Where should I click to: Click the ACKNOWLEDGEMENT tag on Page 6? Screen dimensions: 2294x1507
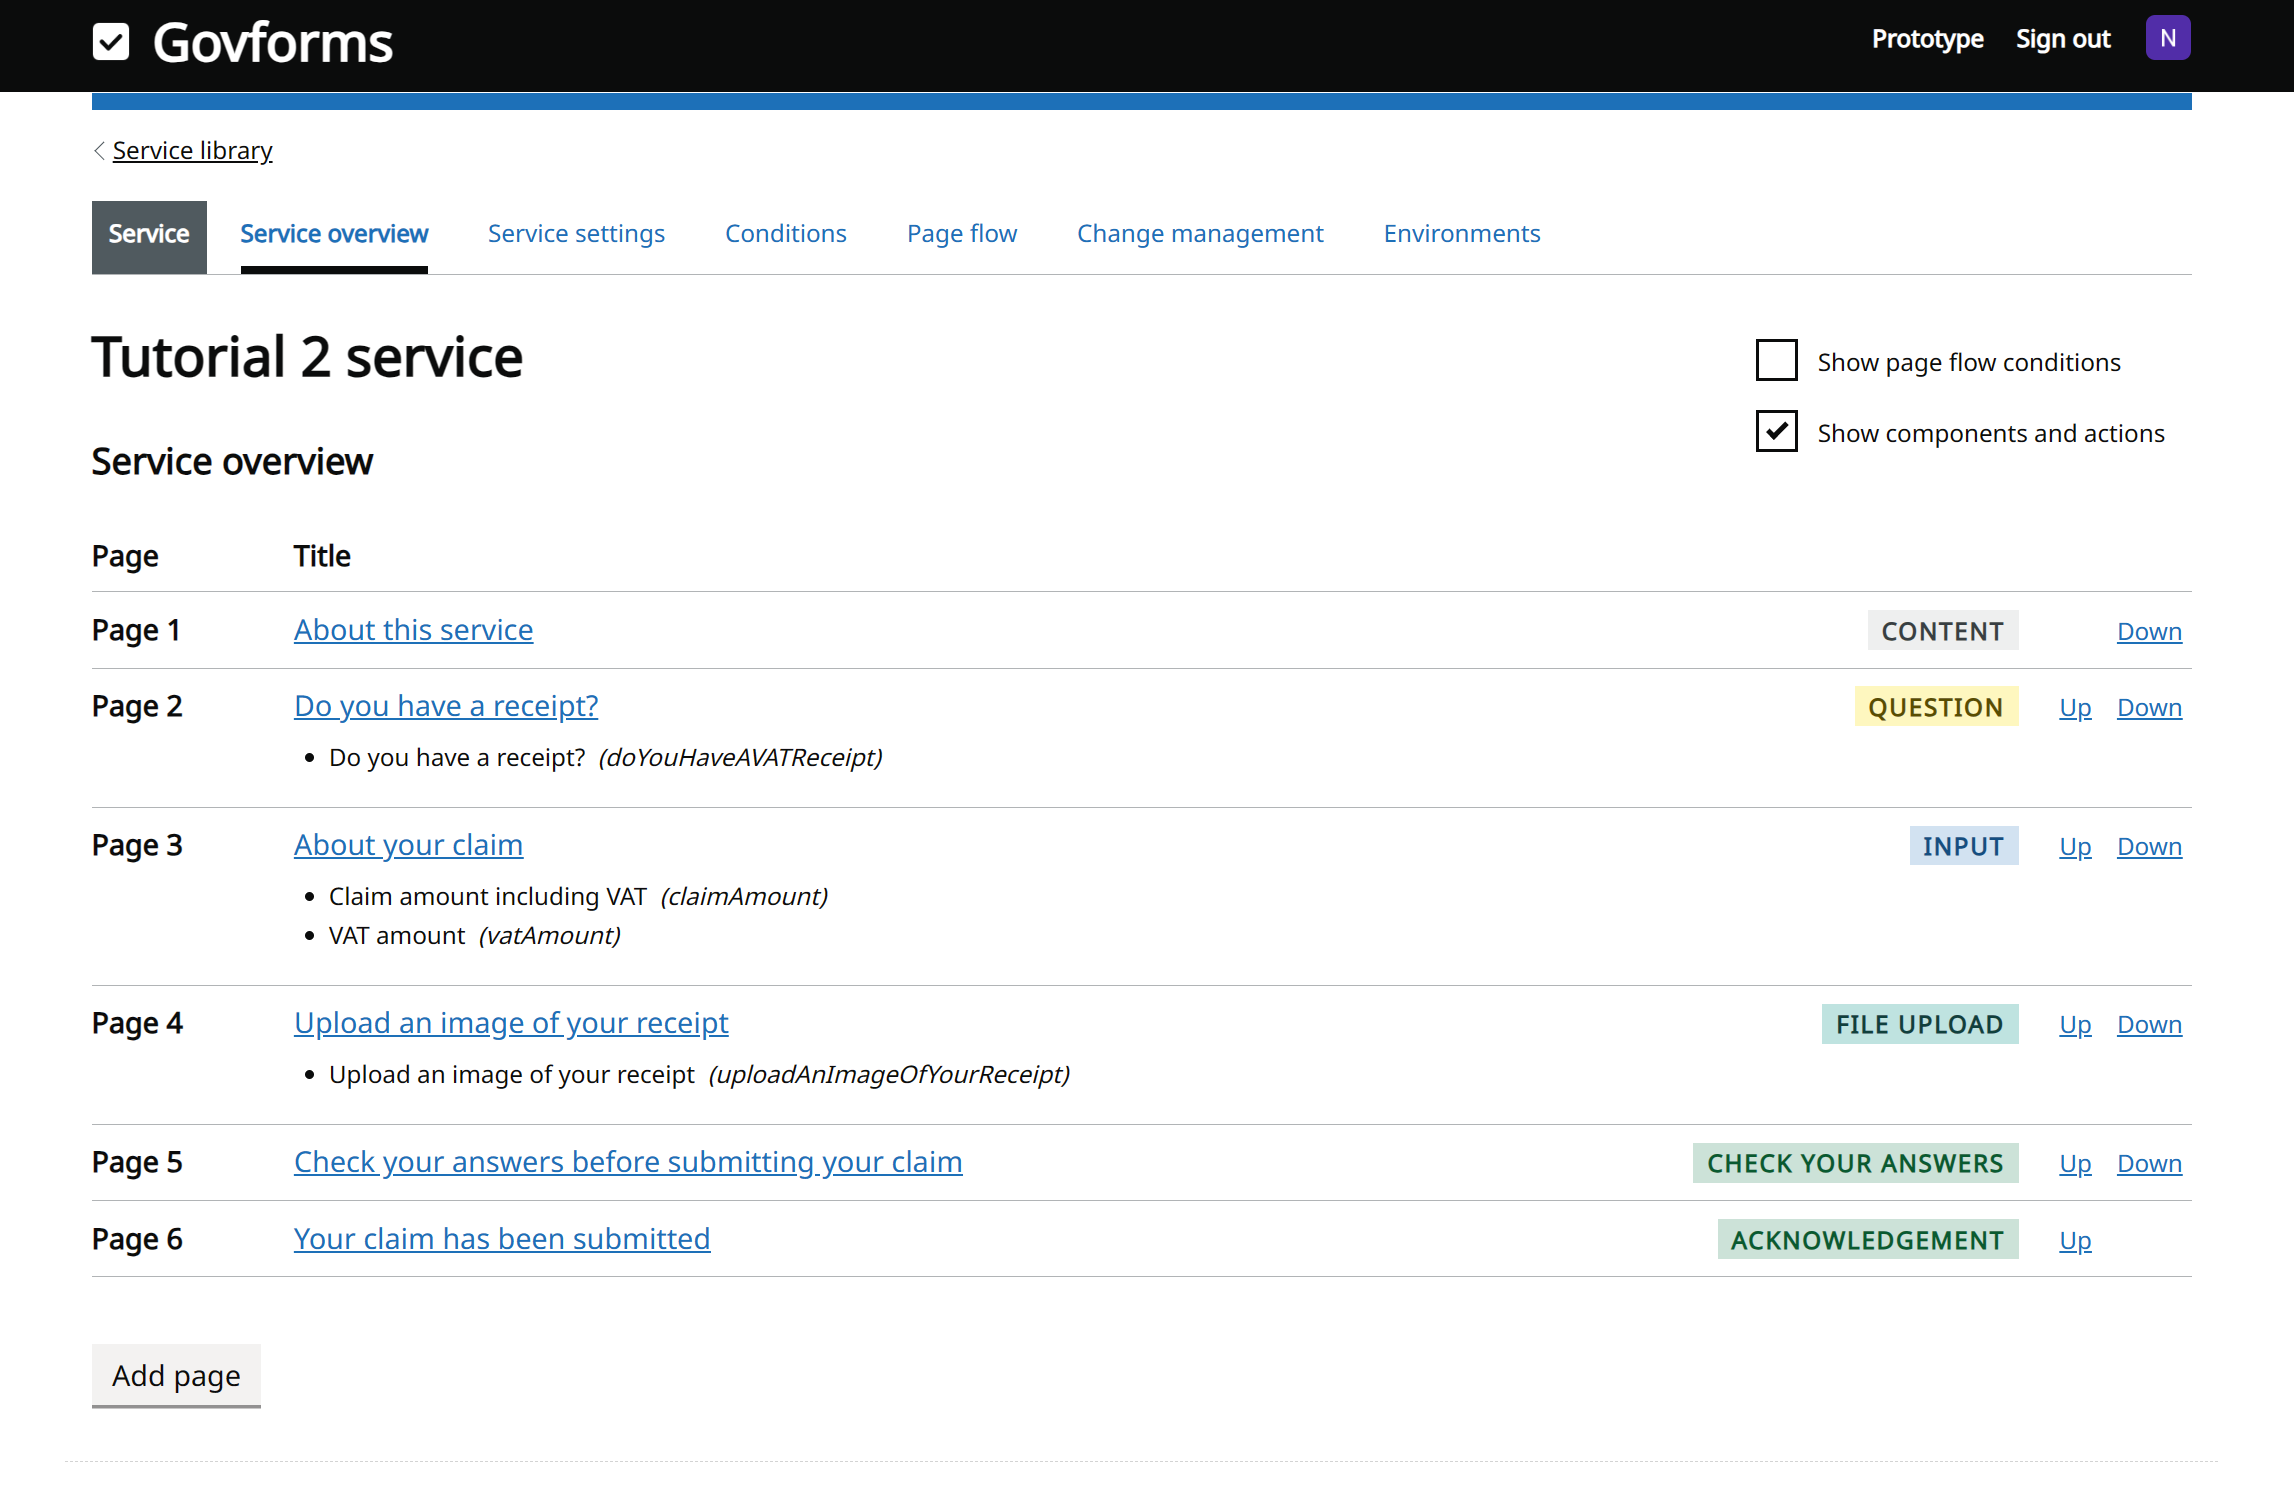(x=1867, y=1240)
